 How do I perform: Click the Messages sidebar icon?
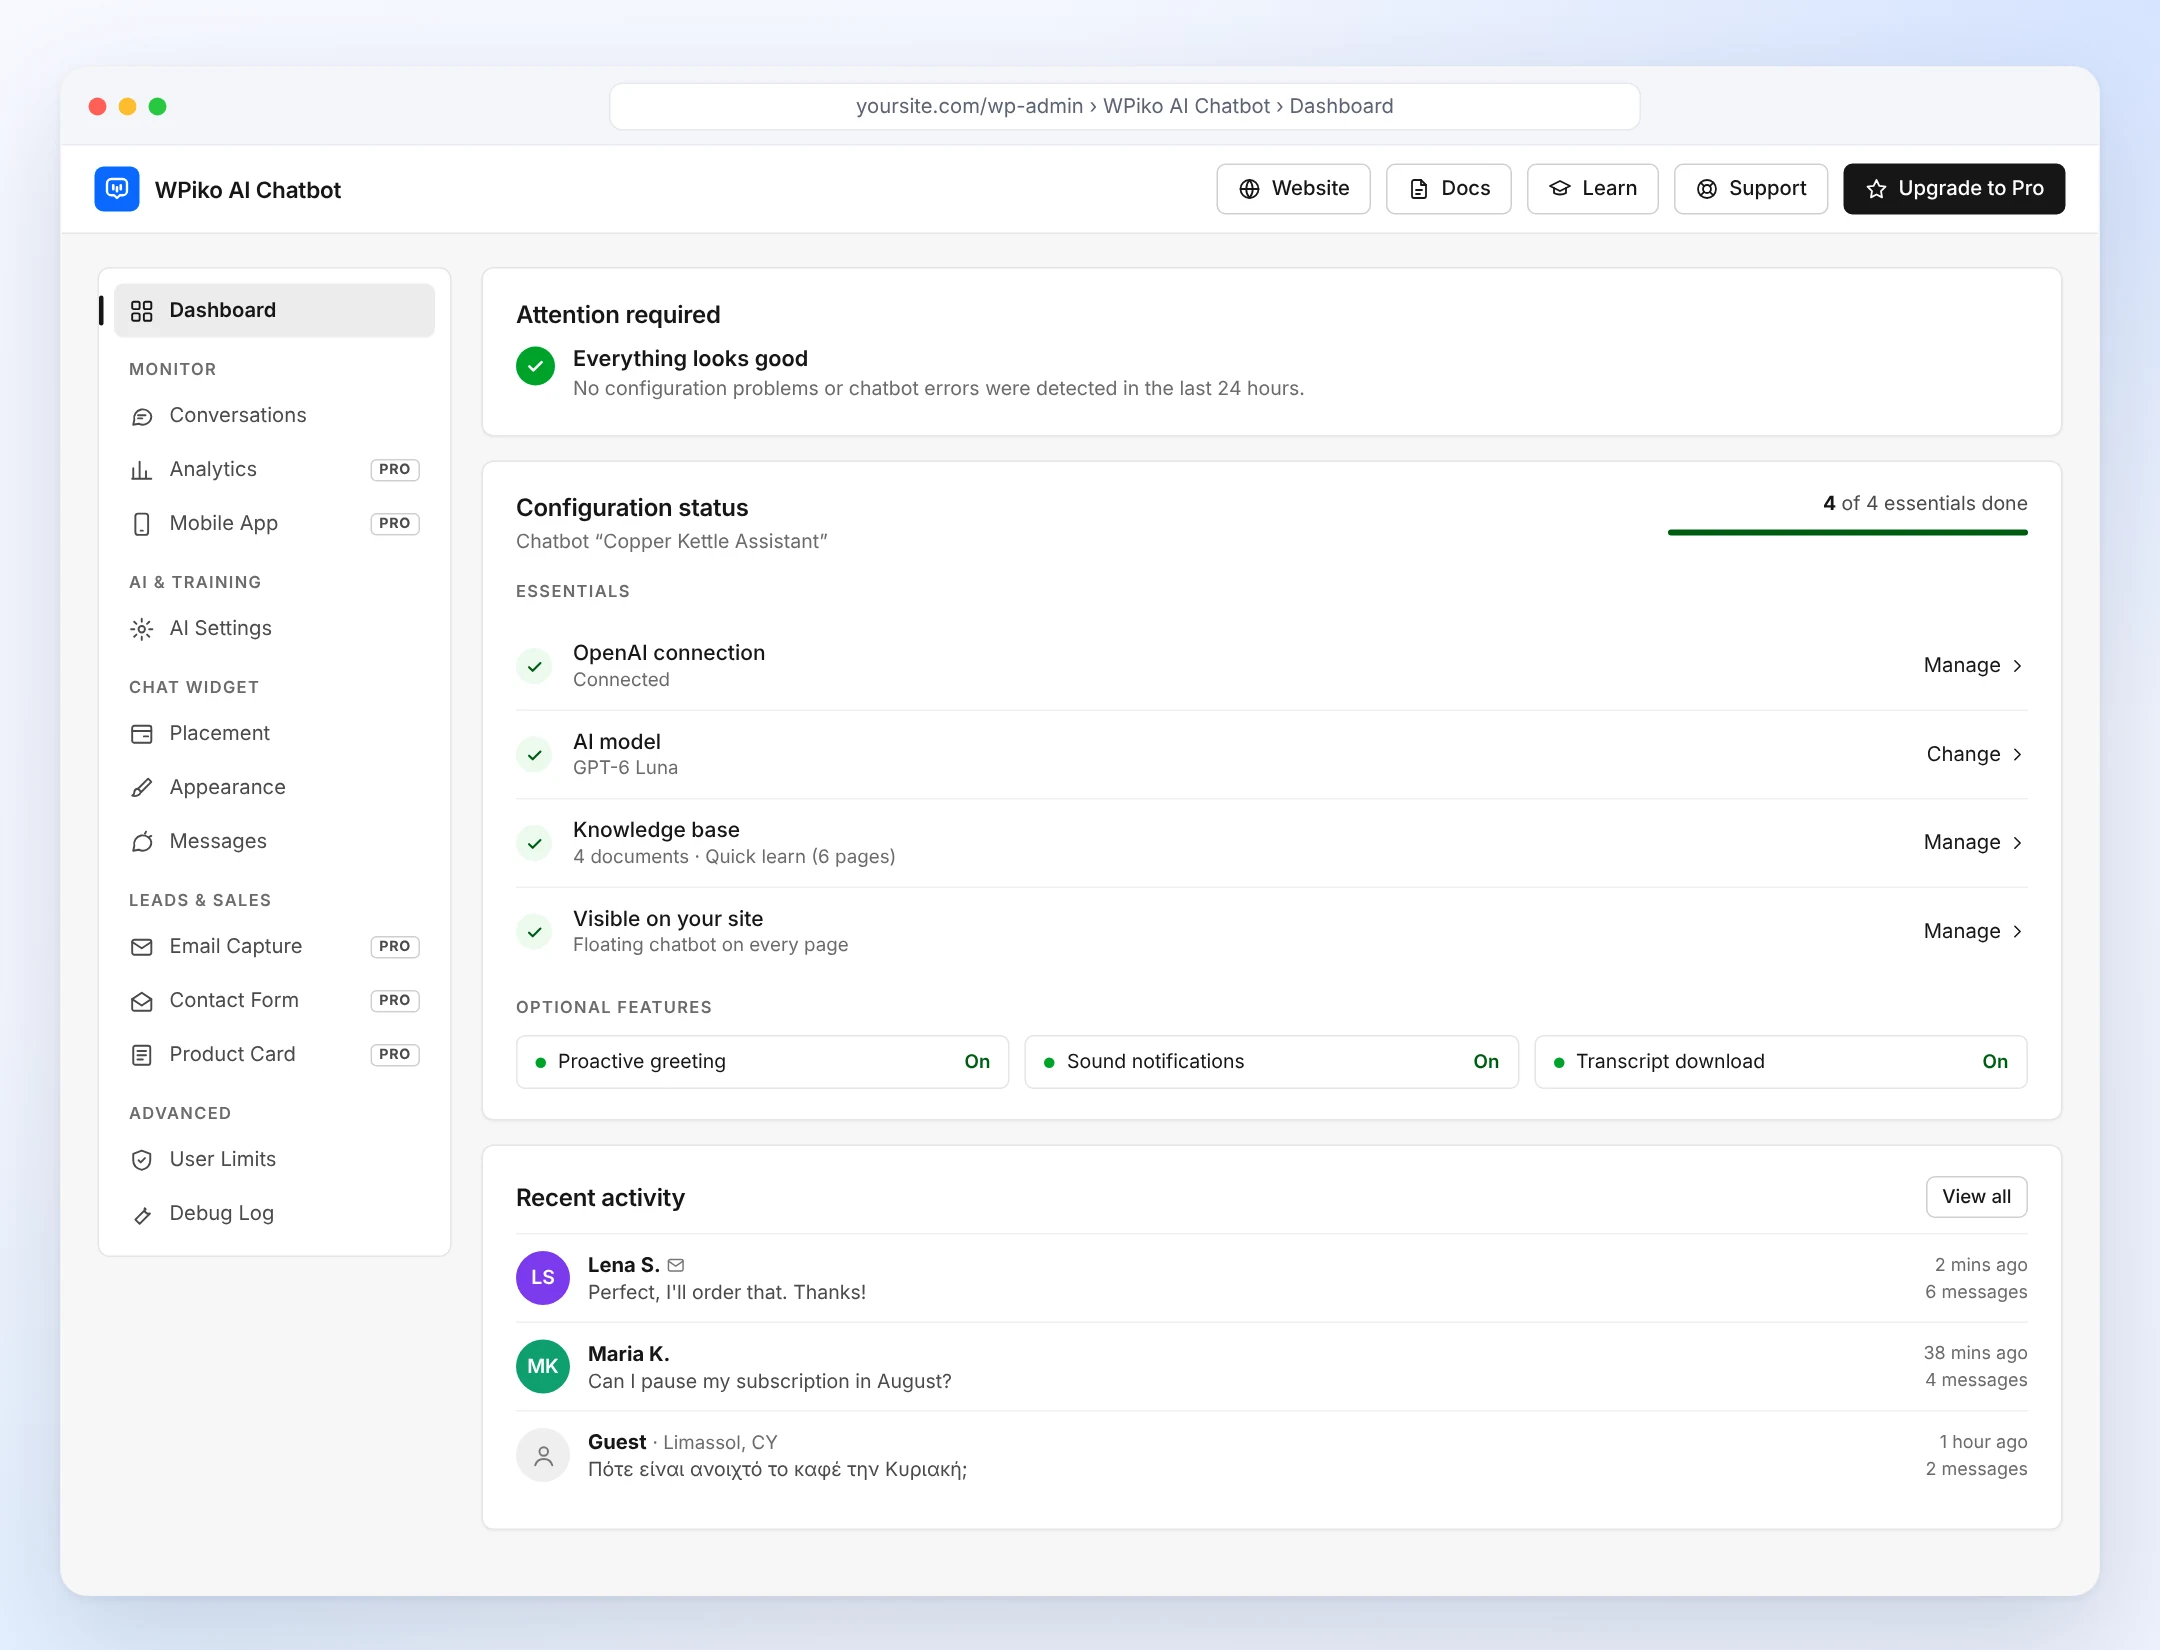pos(142,842)
